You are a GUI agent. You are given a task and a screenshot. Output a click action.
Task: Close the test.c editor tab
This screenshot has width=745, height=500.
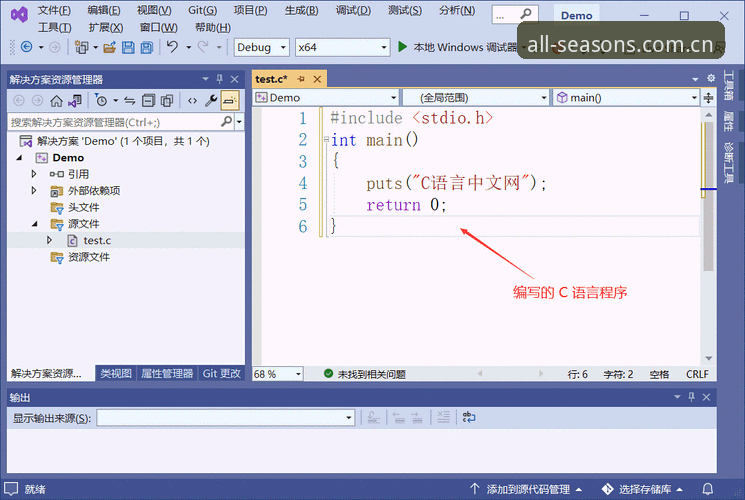[317, 79]
